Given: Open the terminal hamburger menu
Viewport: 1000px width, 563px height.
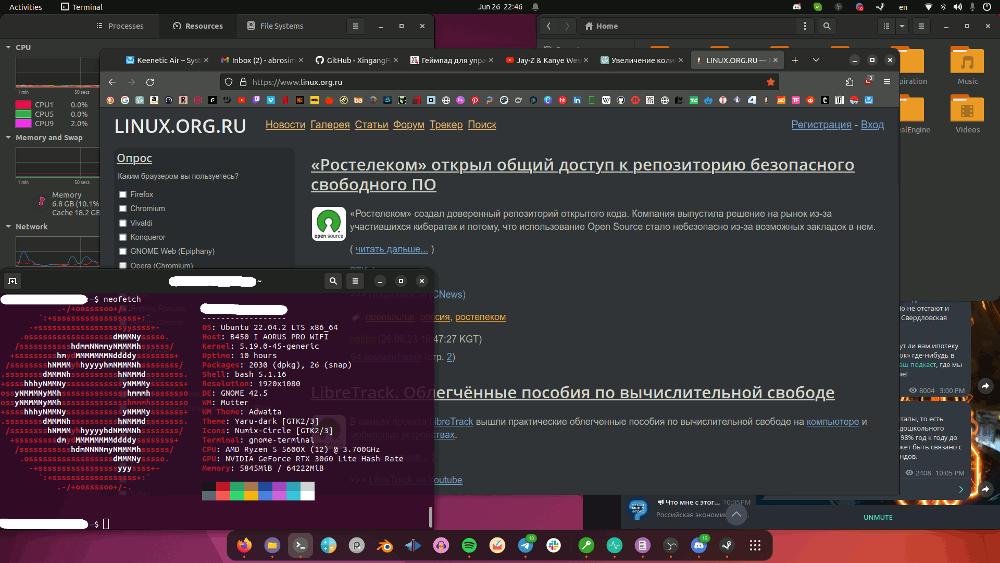Looking at the screenshot, I should (x=355, y=281).
